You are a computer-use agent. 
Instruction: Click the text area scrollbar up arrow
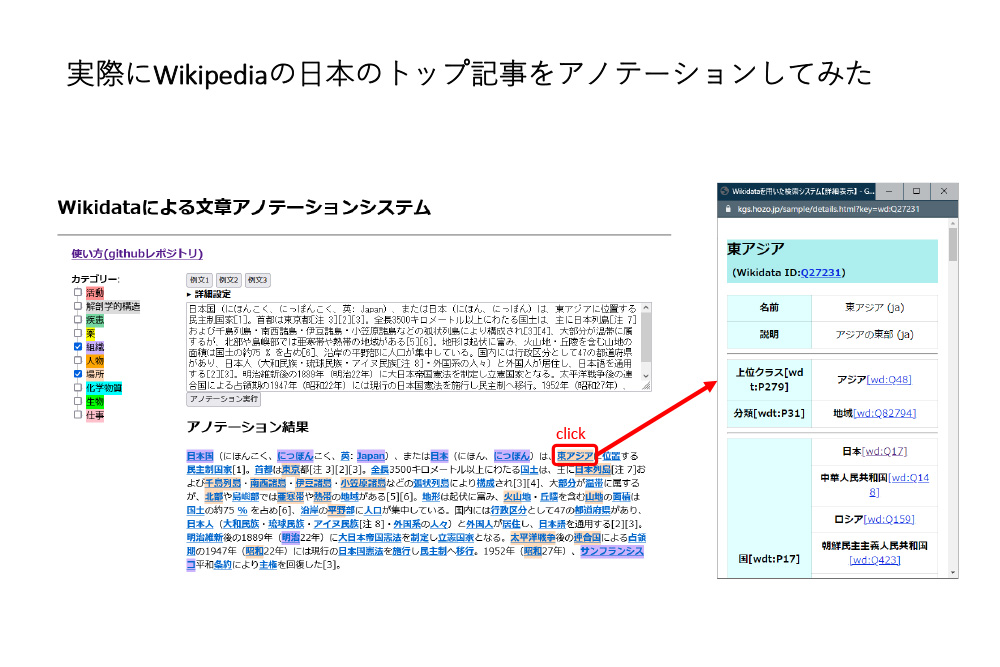[x=646, y=308]
